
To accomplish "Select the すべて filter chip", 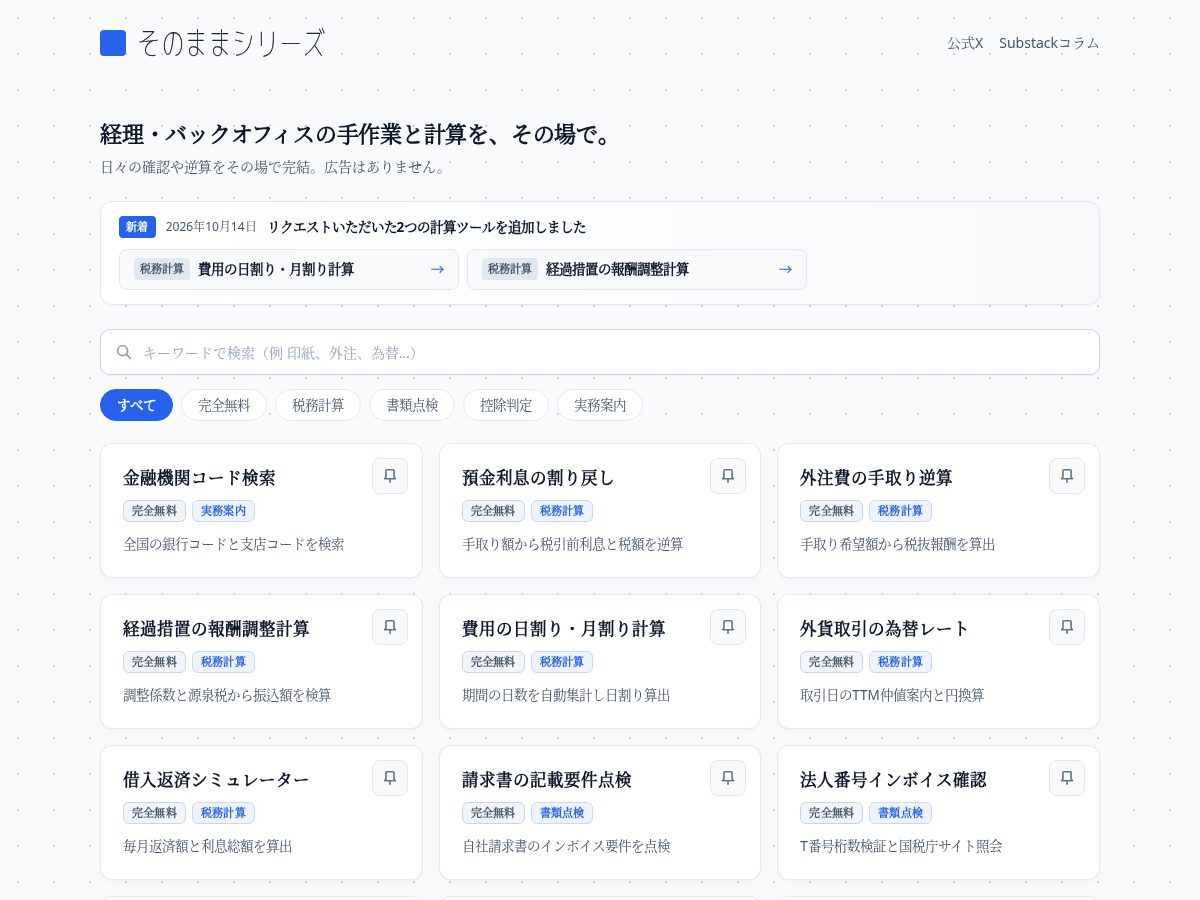I will click(x=136, y=405).
